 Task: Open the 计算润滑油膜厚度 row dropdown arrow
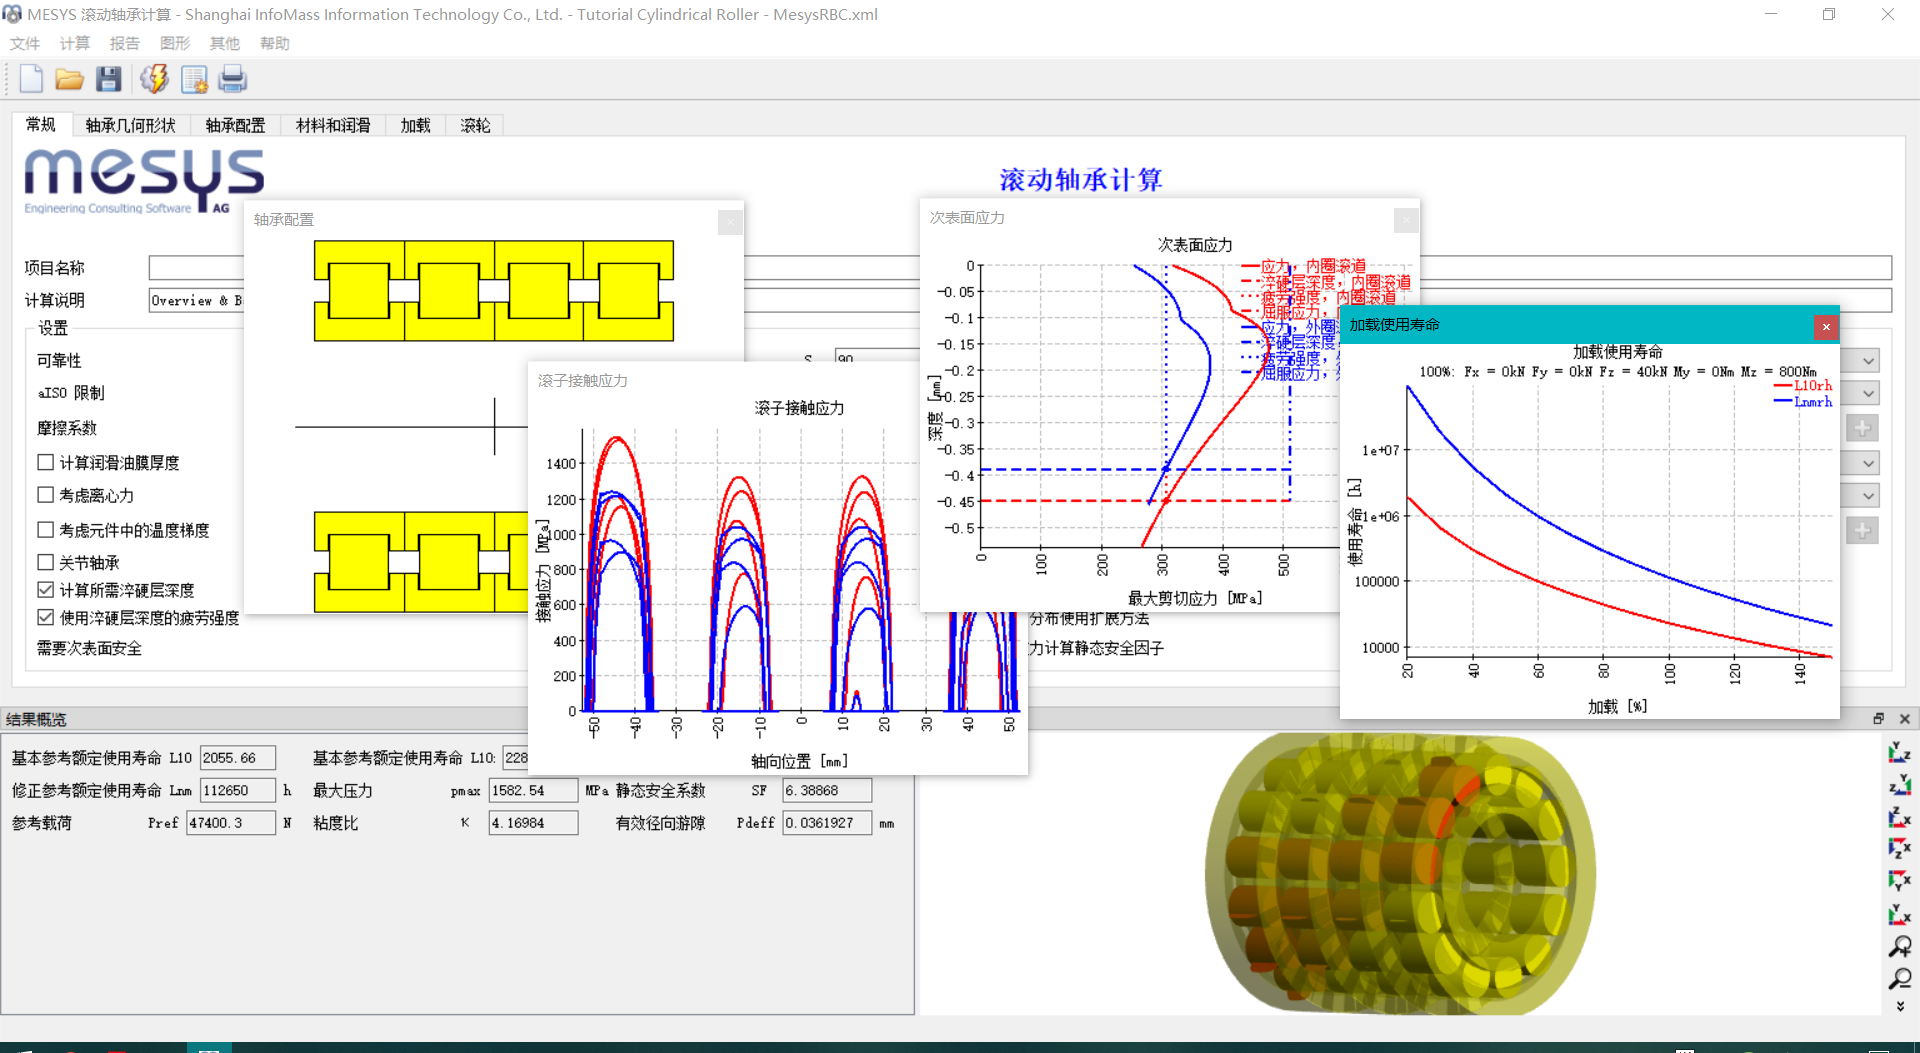(1867, 463)
